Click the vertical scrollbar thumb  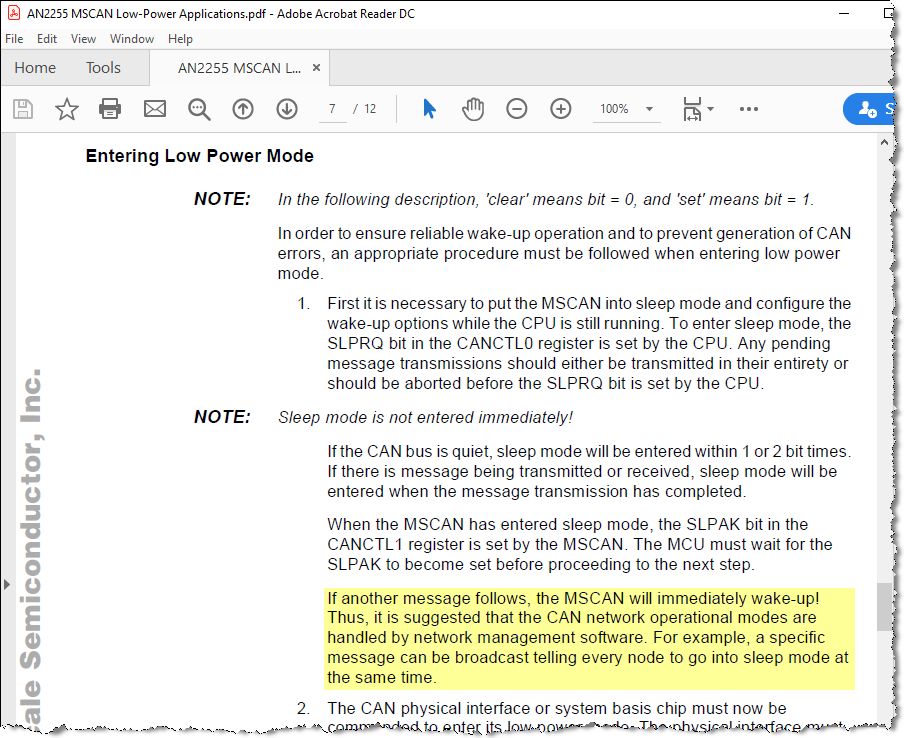[884, 607]
